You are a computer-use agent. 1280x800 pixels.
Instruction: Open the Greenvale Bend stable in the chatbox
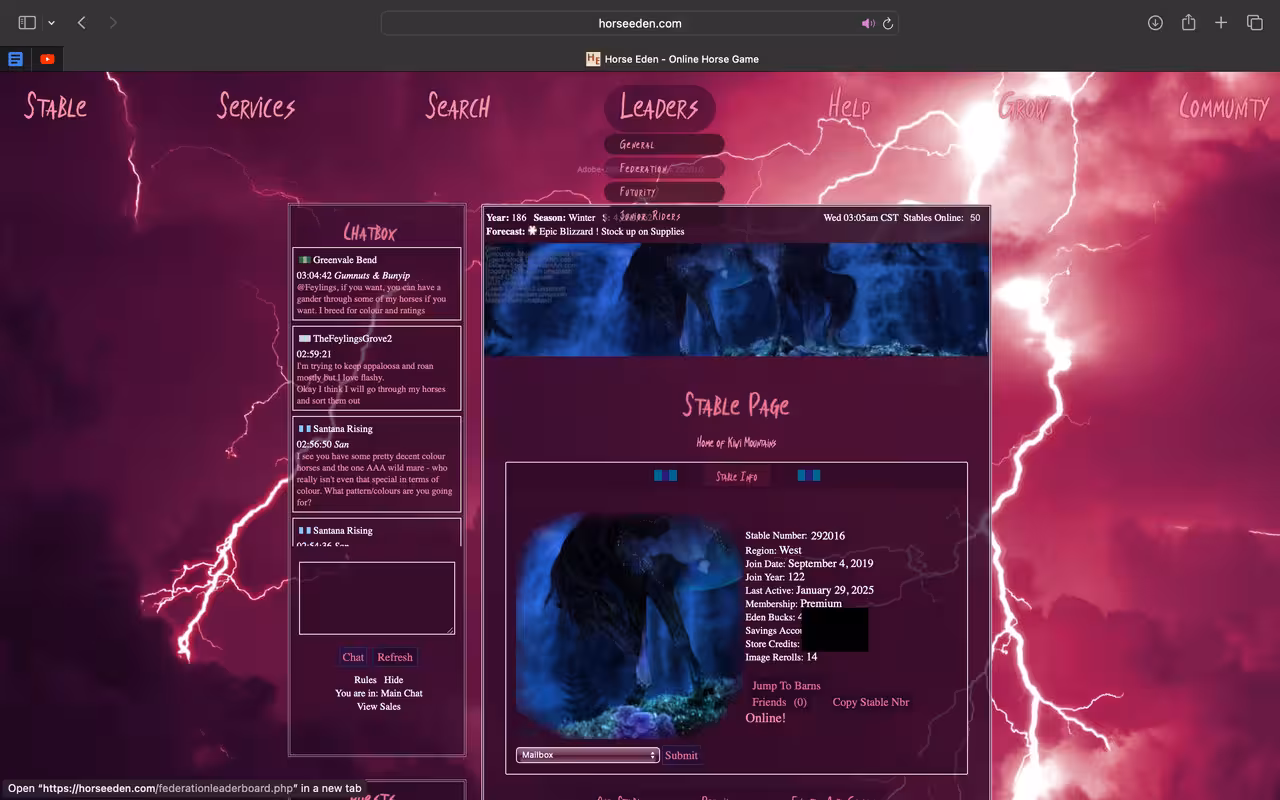click(x=345, y=260)
